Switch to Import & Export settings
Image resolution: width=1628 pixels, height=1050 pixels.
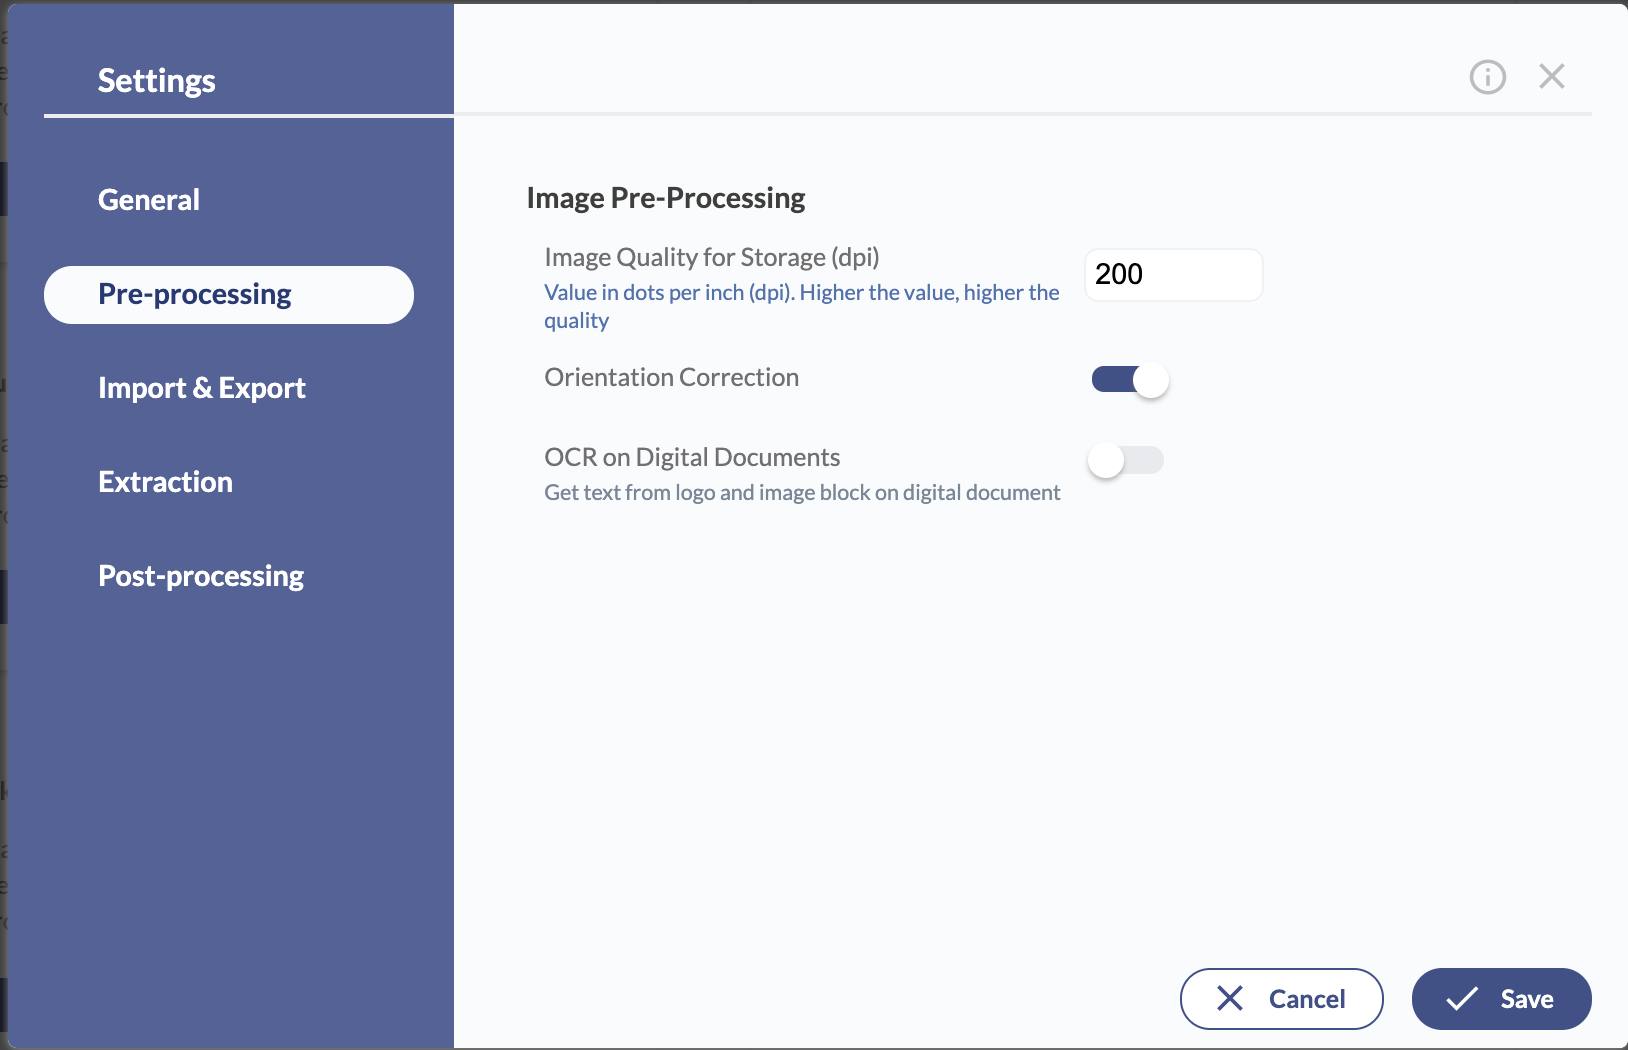(202, 388)
